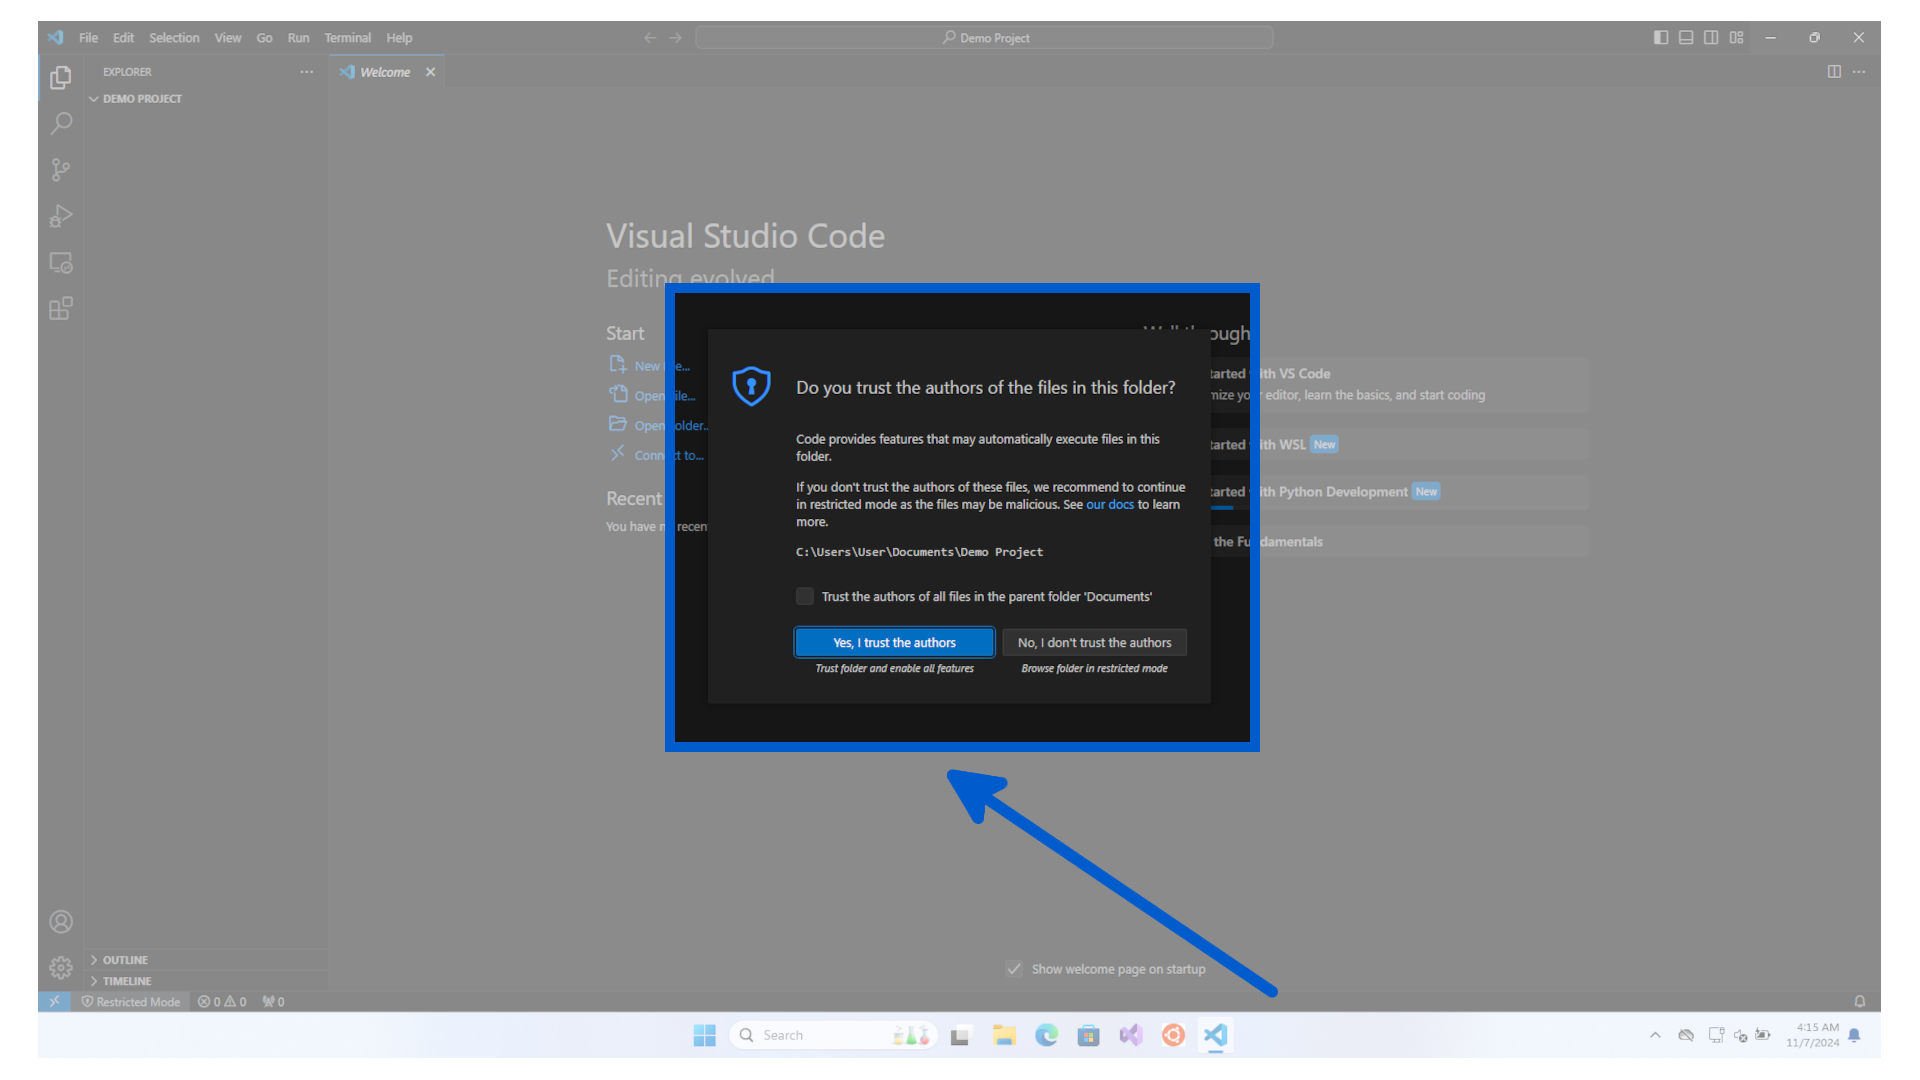Expand the TIMELINE section
The image size is (1920, 1080).
click(127, 981)
